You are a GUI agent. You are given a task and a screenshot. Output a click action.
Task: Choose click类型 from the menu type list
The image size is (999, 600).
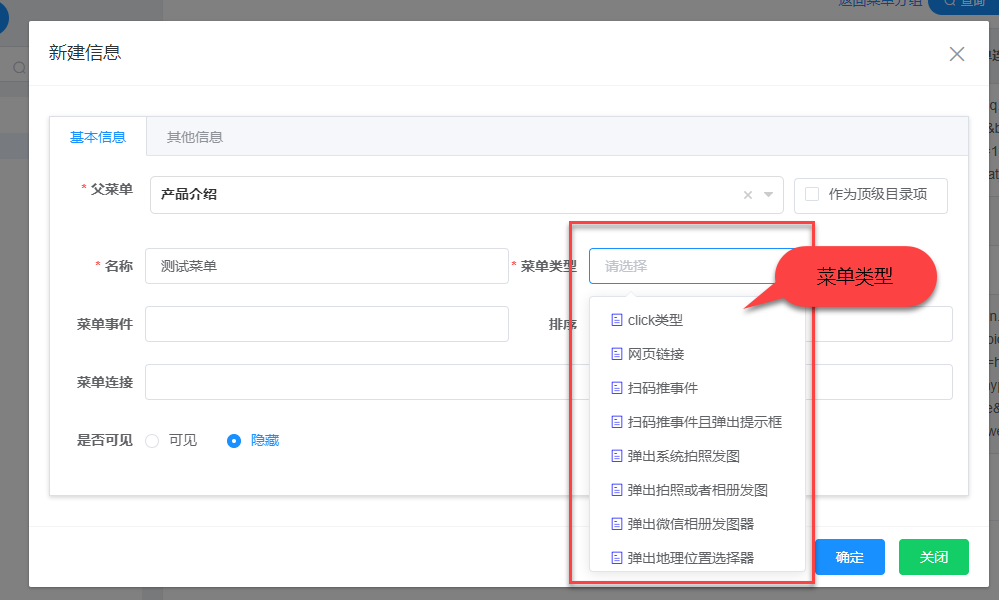[697, 320]
